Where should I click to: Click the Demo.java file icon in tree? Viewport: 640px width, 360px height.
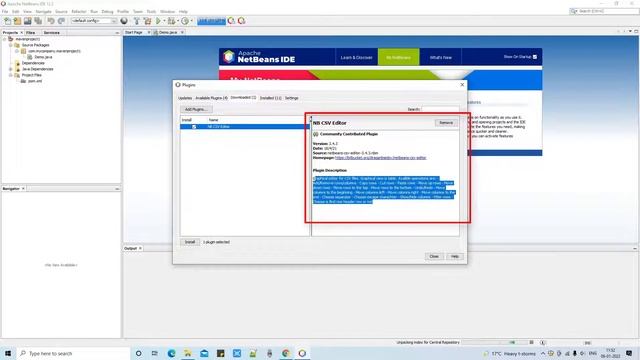(x=30, y=57)
